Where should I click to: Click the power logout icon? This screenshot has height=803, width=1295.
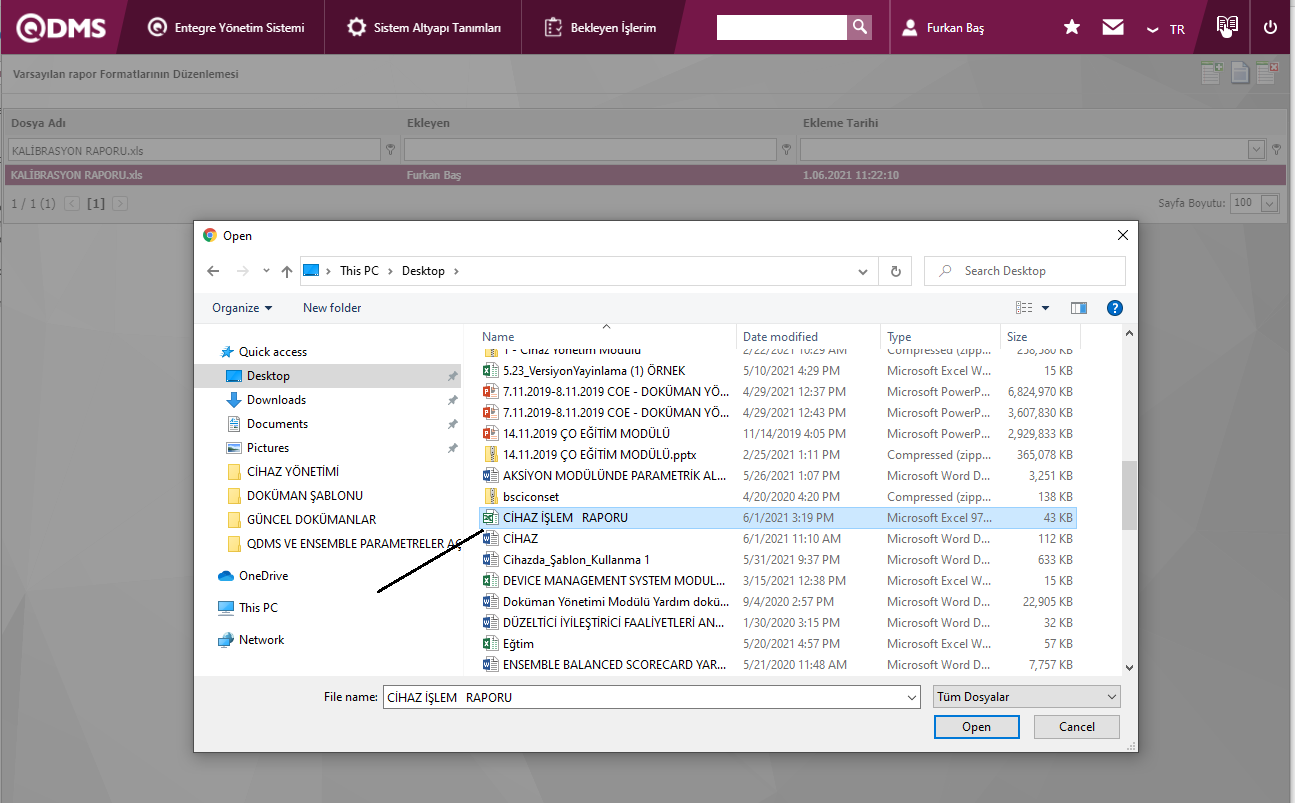coord(1270,28)
